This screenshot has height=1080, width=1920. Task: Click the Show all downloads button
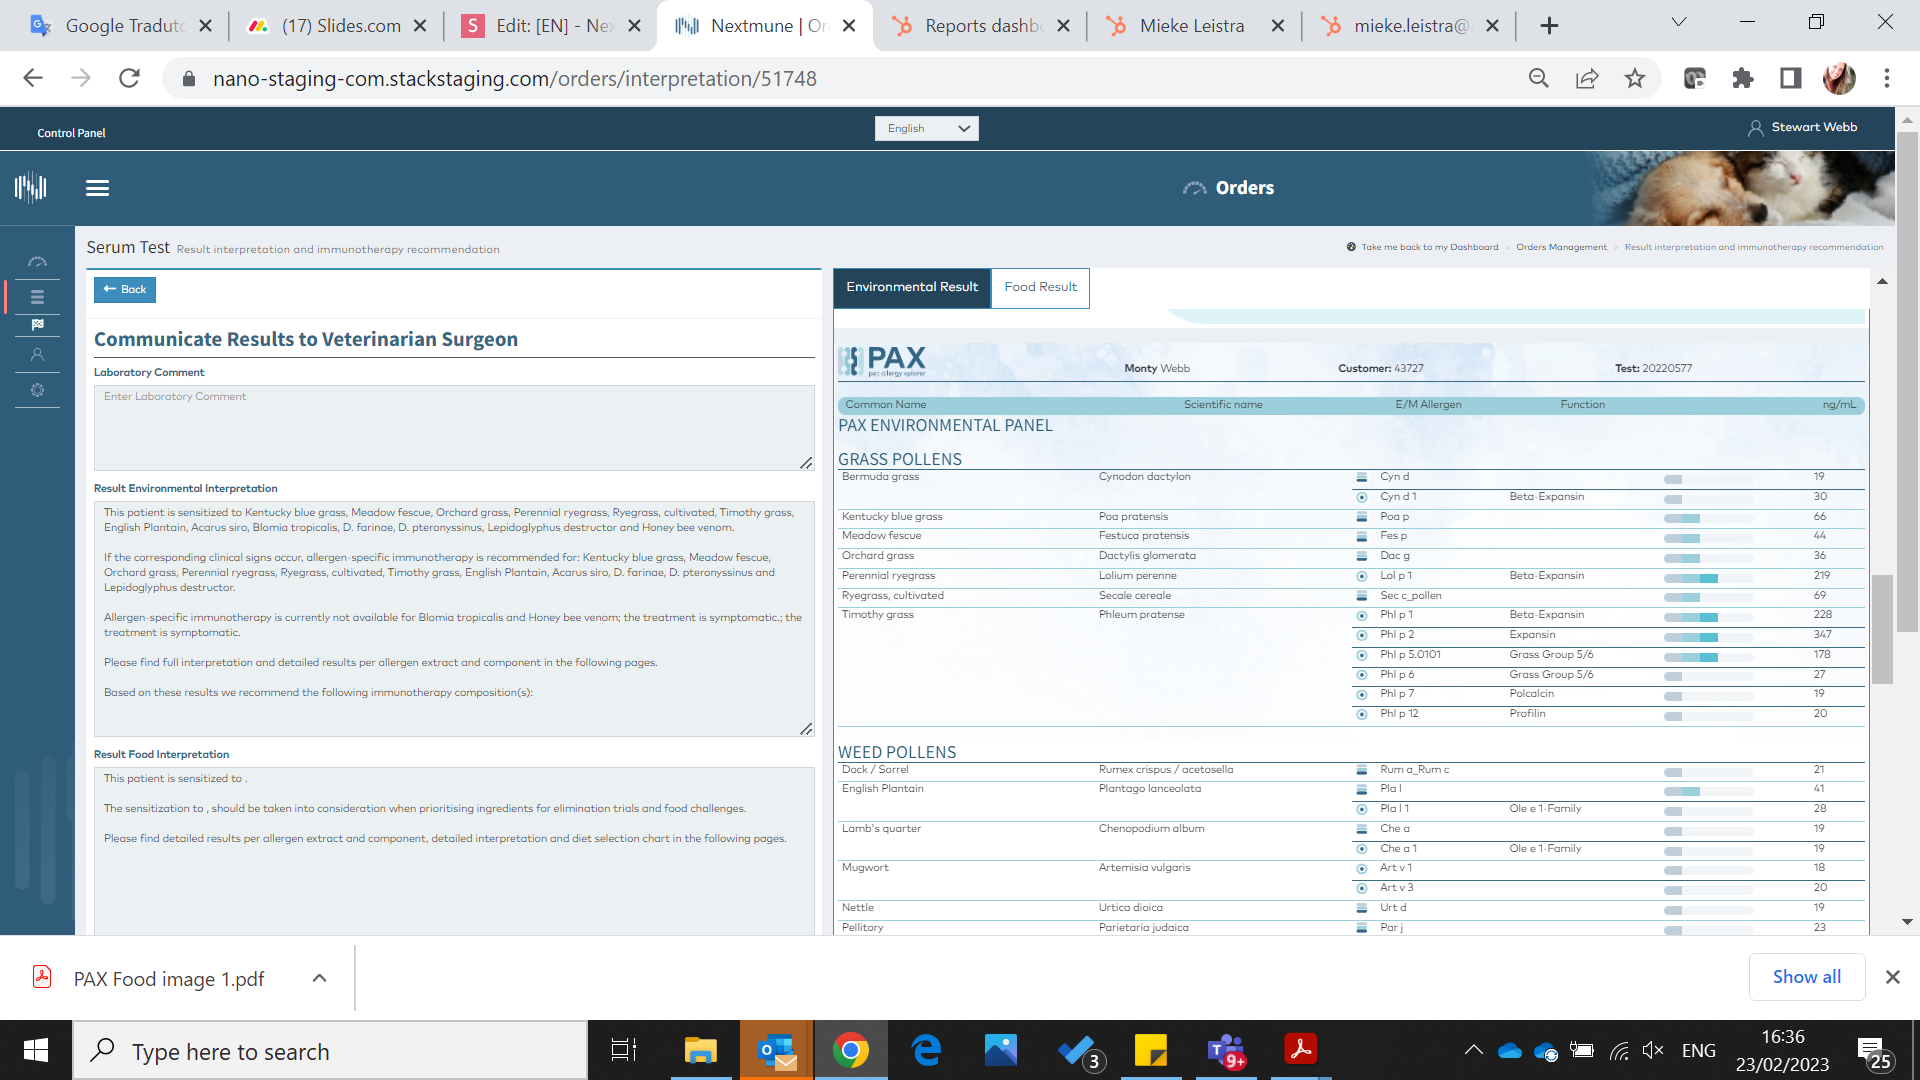point(1806,977)
